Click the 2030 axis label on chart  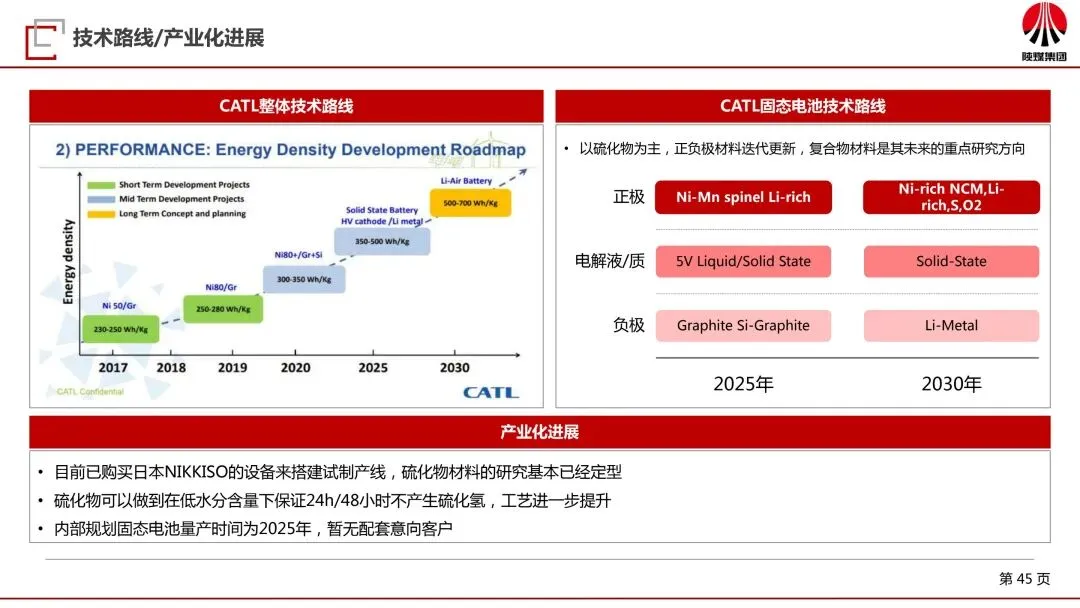tap(455, 368)
